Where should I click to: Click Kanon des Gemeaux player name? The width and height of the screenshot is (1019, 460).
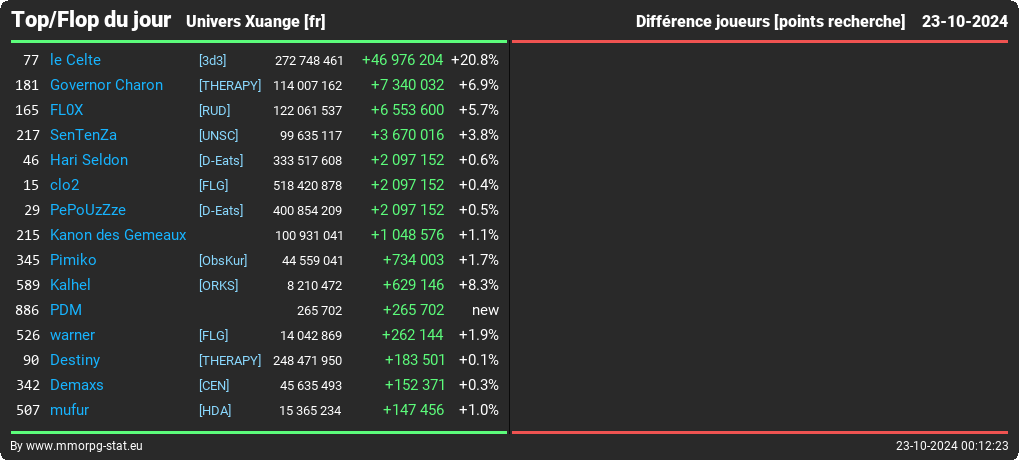click(x=118, y=235)
